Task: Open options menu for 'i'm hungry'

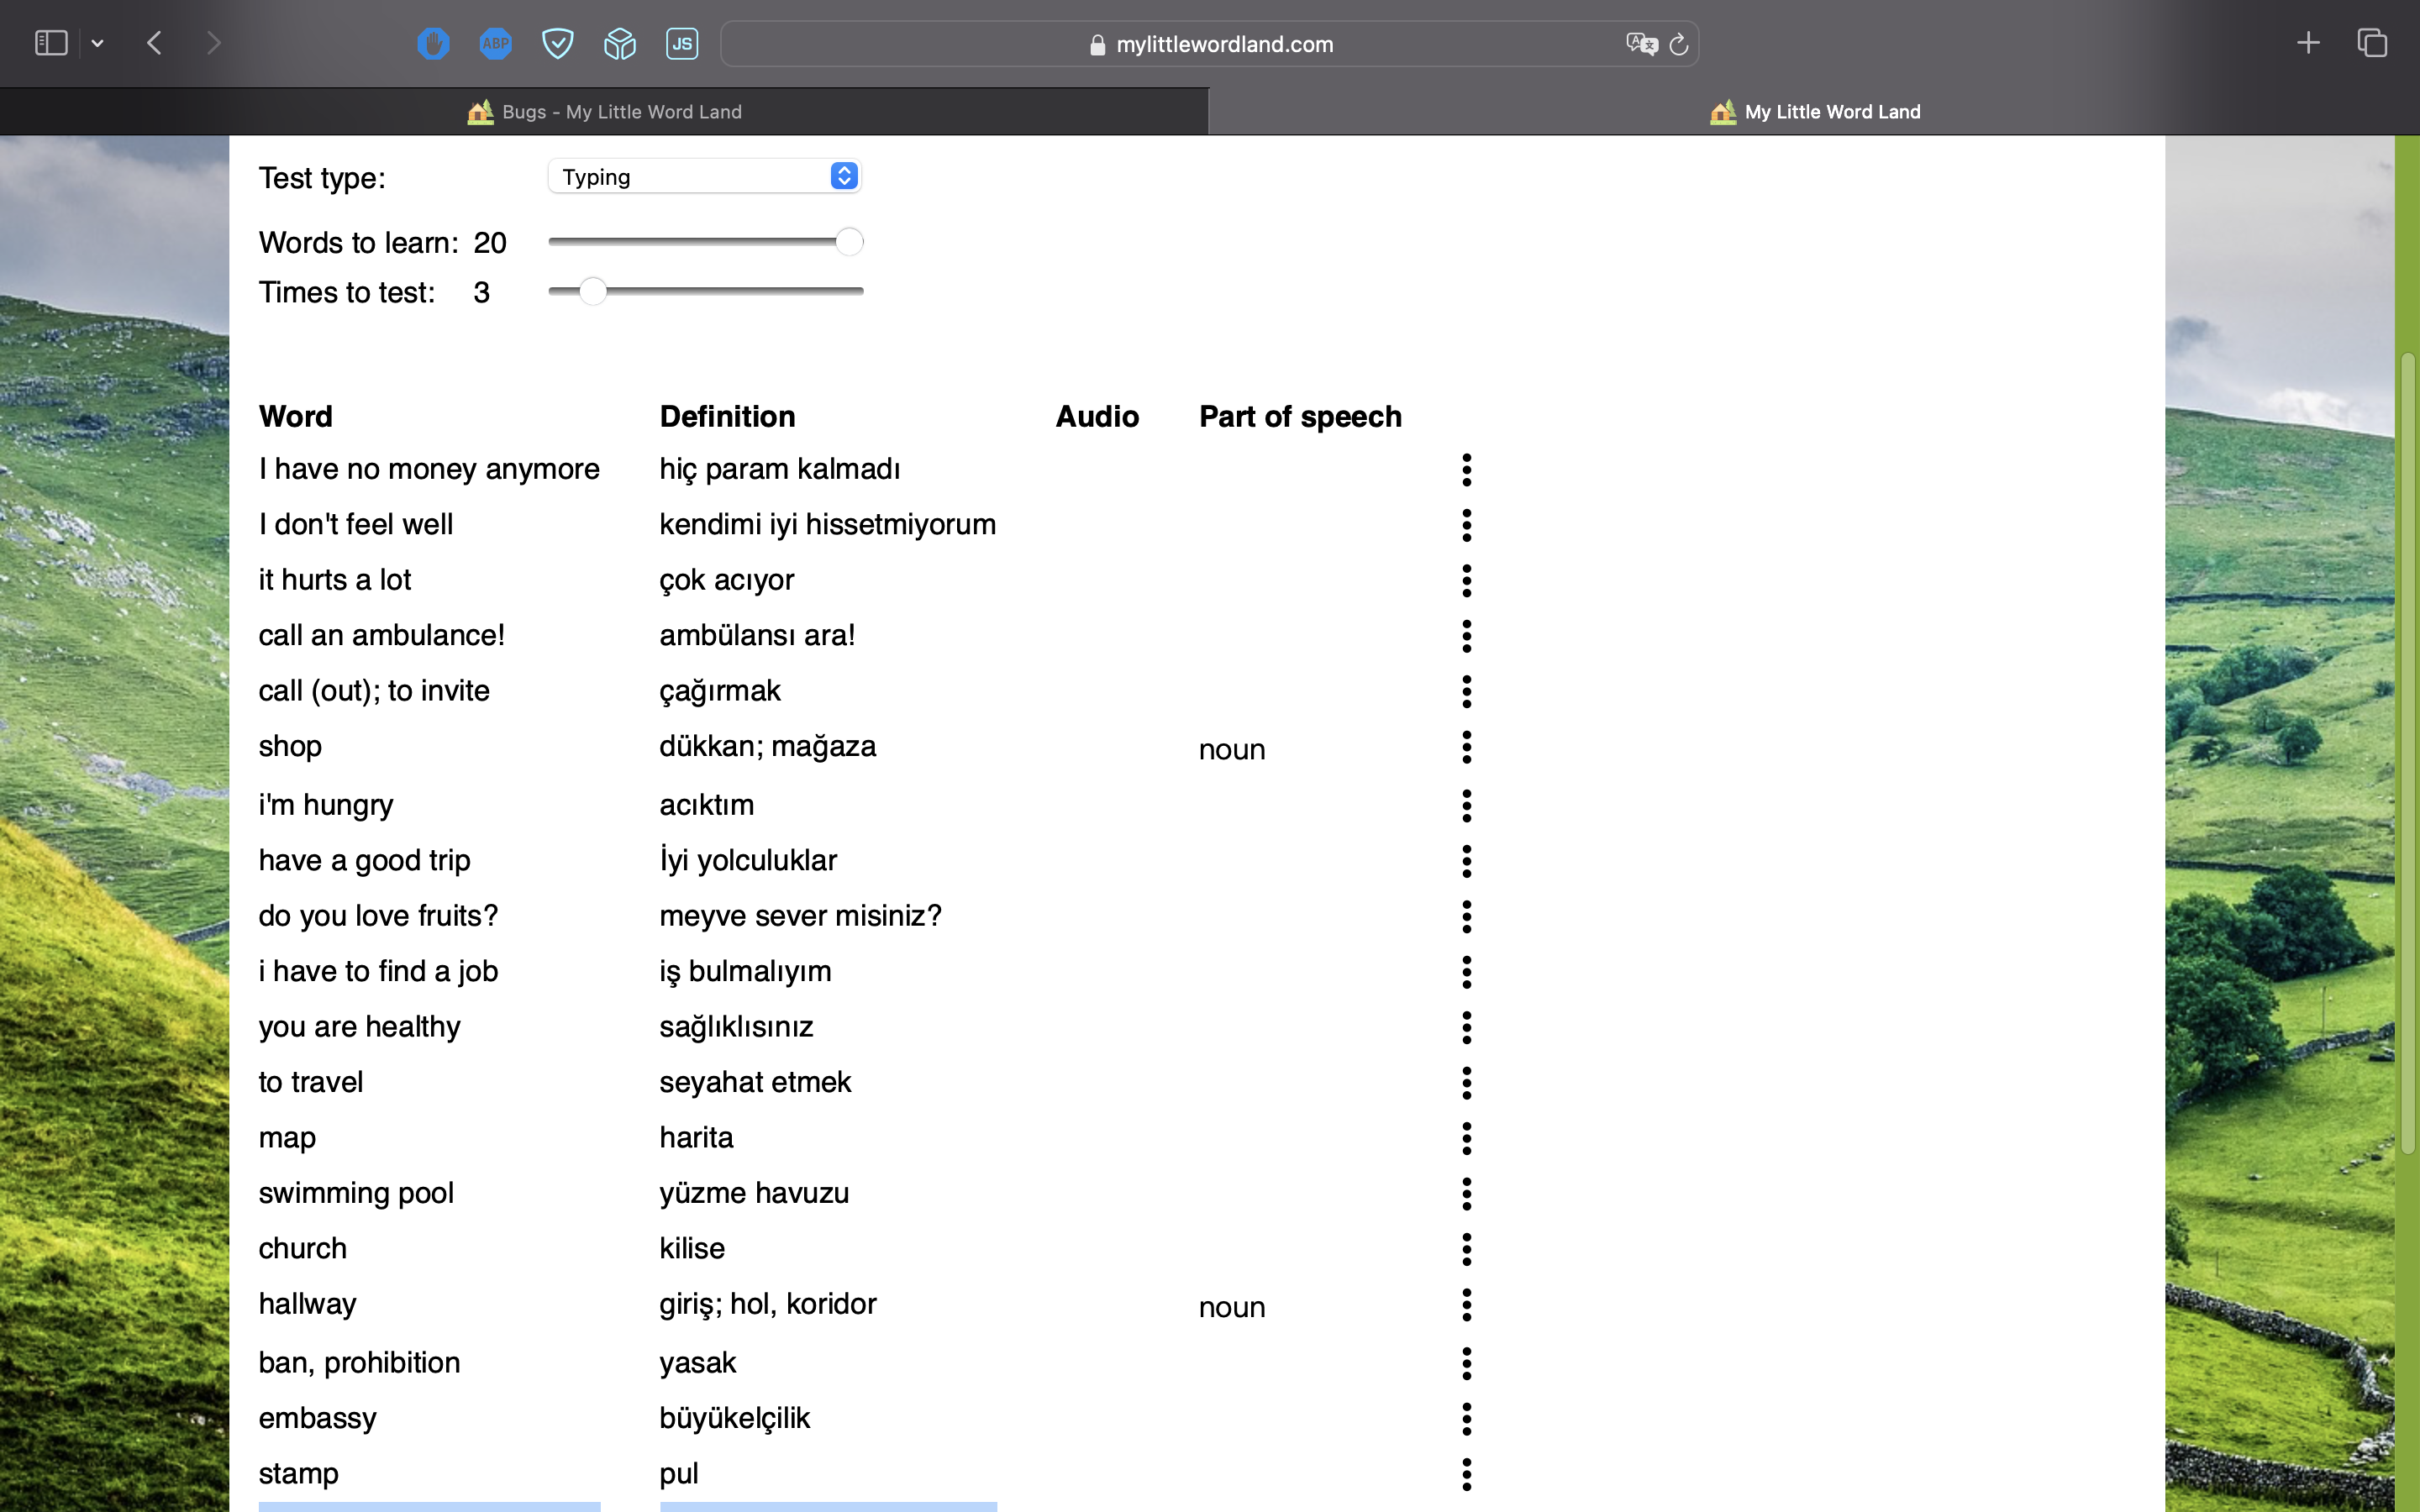Action: pyautogui.click(x=1467, y=806)
